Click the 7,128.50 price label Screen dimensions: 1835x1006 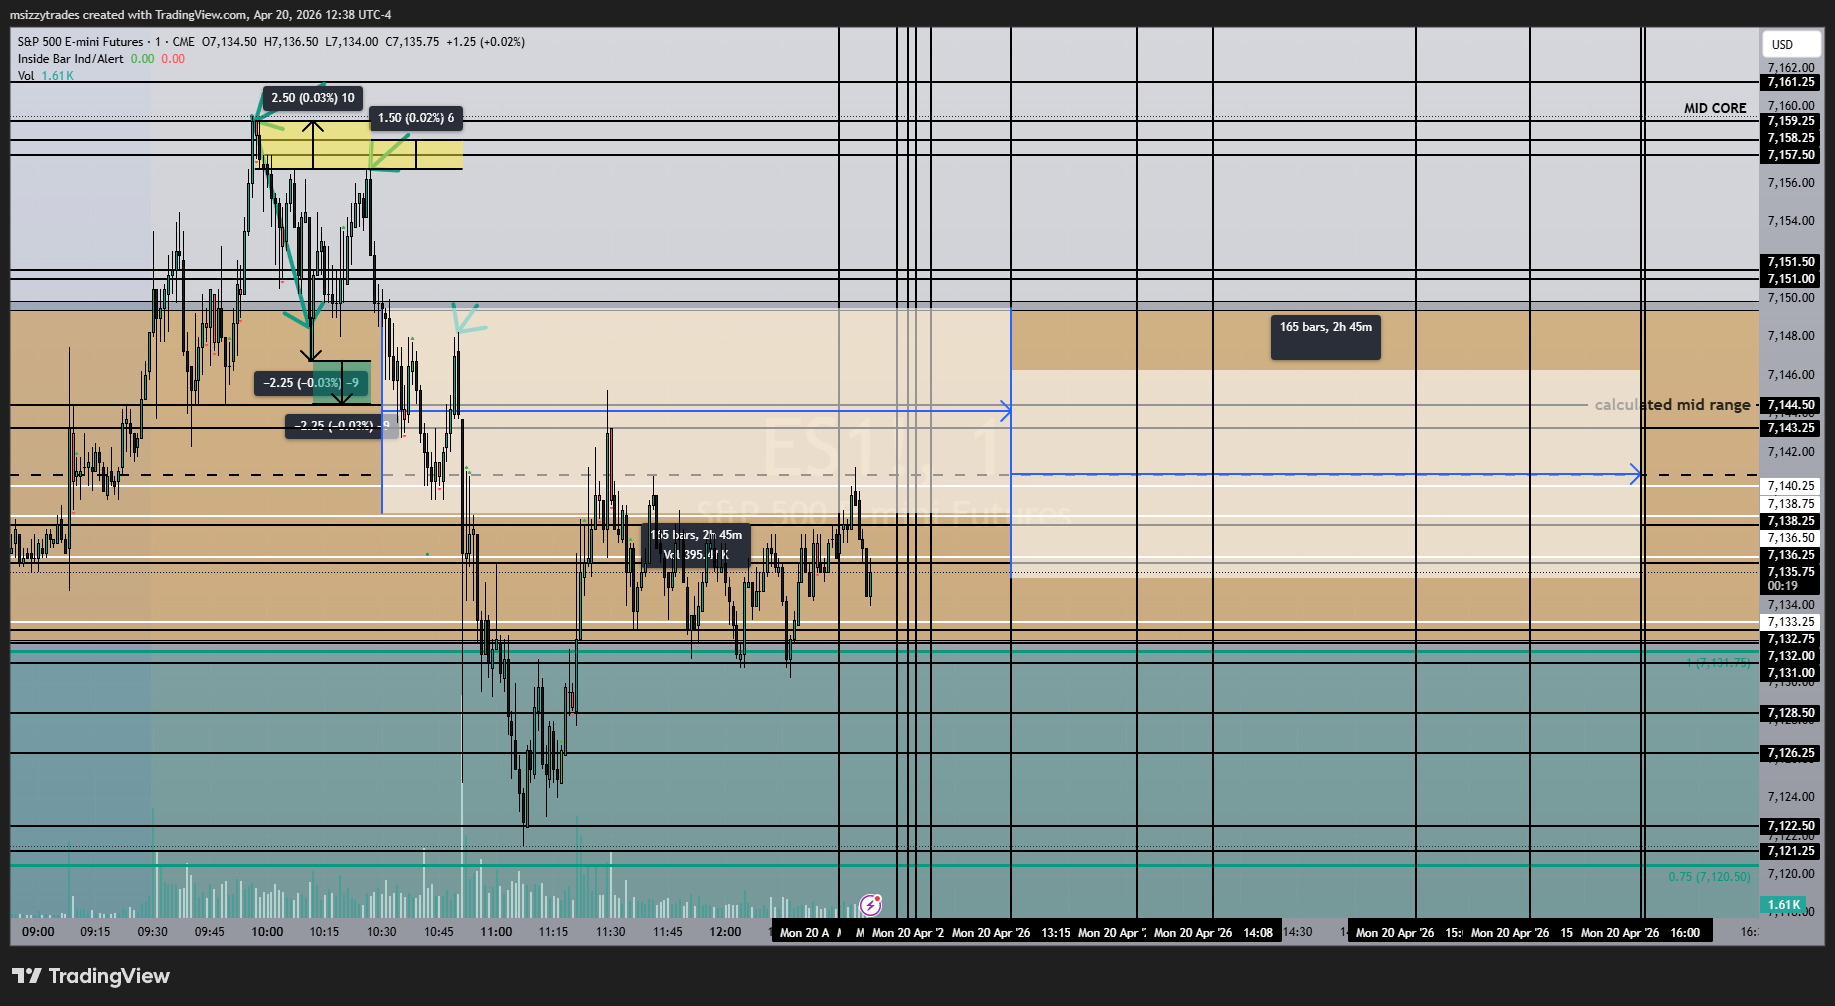1791,714
